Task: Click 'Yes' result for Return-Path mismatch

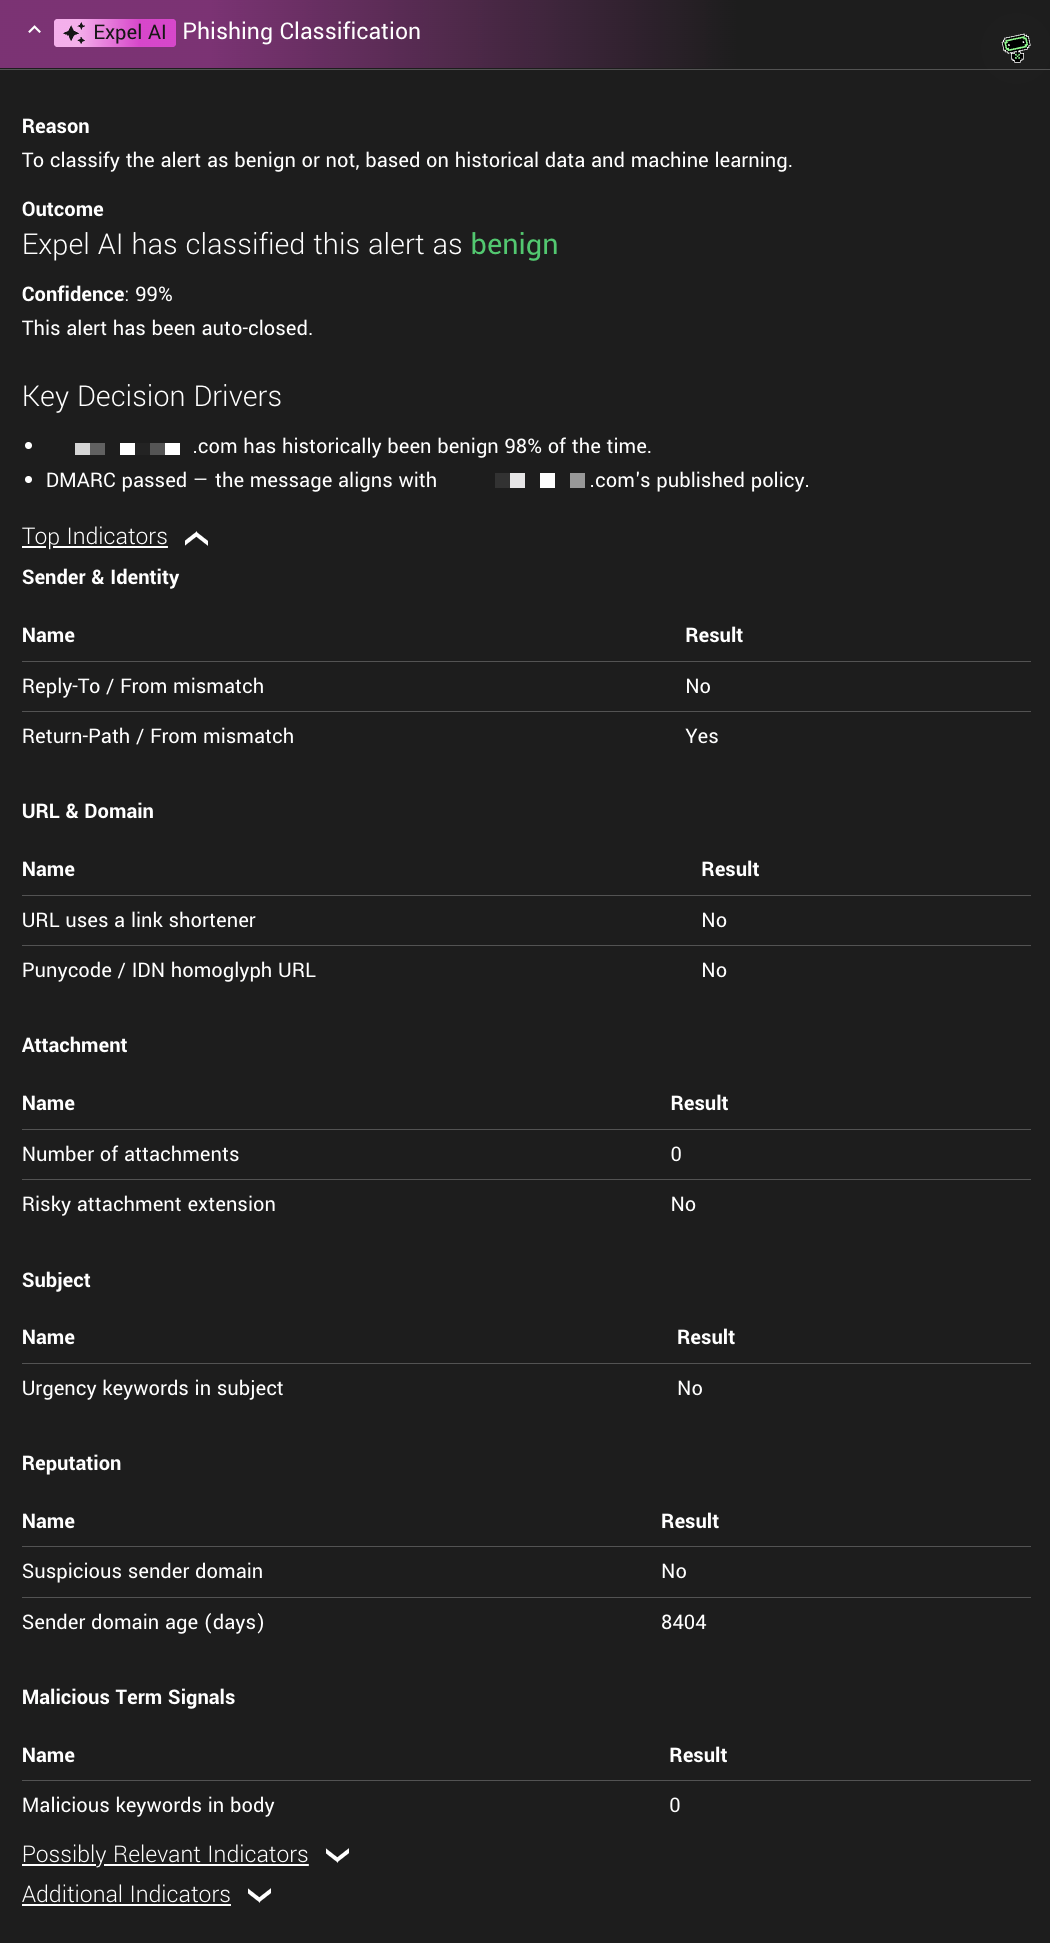Action: [702, 736]
